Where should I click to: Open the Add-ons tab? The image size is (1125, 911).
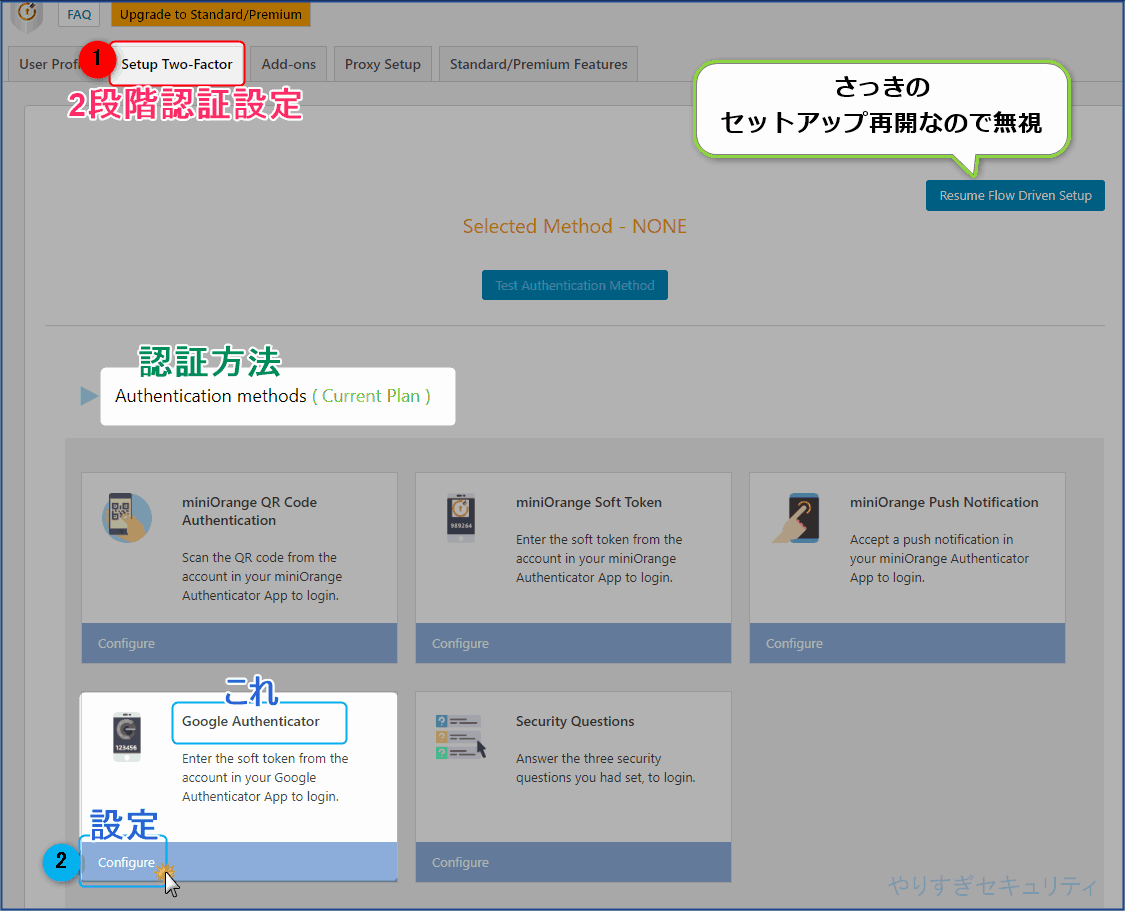click(x=288, y=64)
